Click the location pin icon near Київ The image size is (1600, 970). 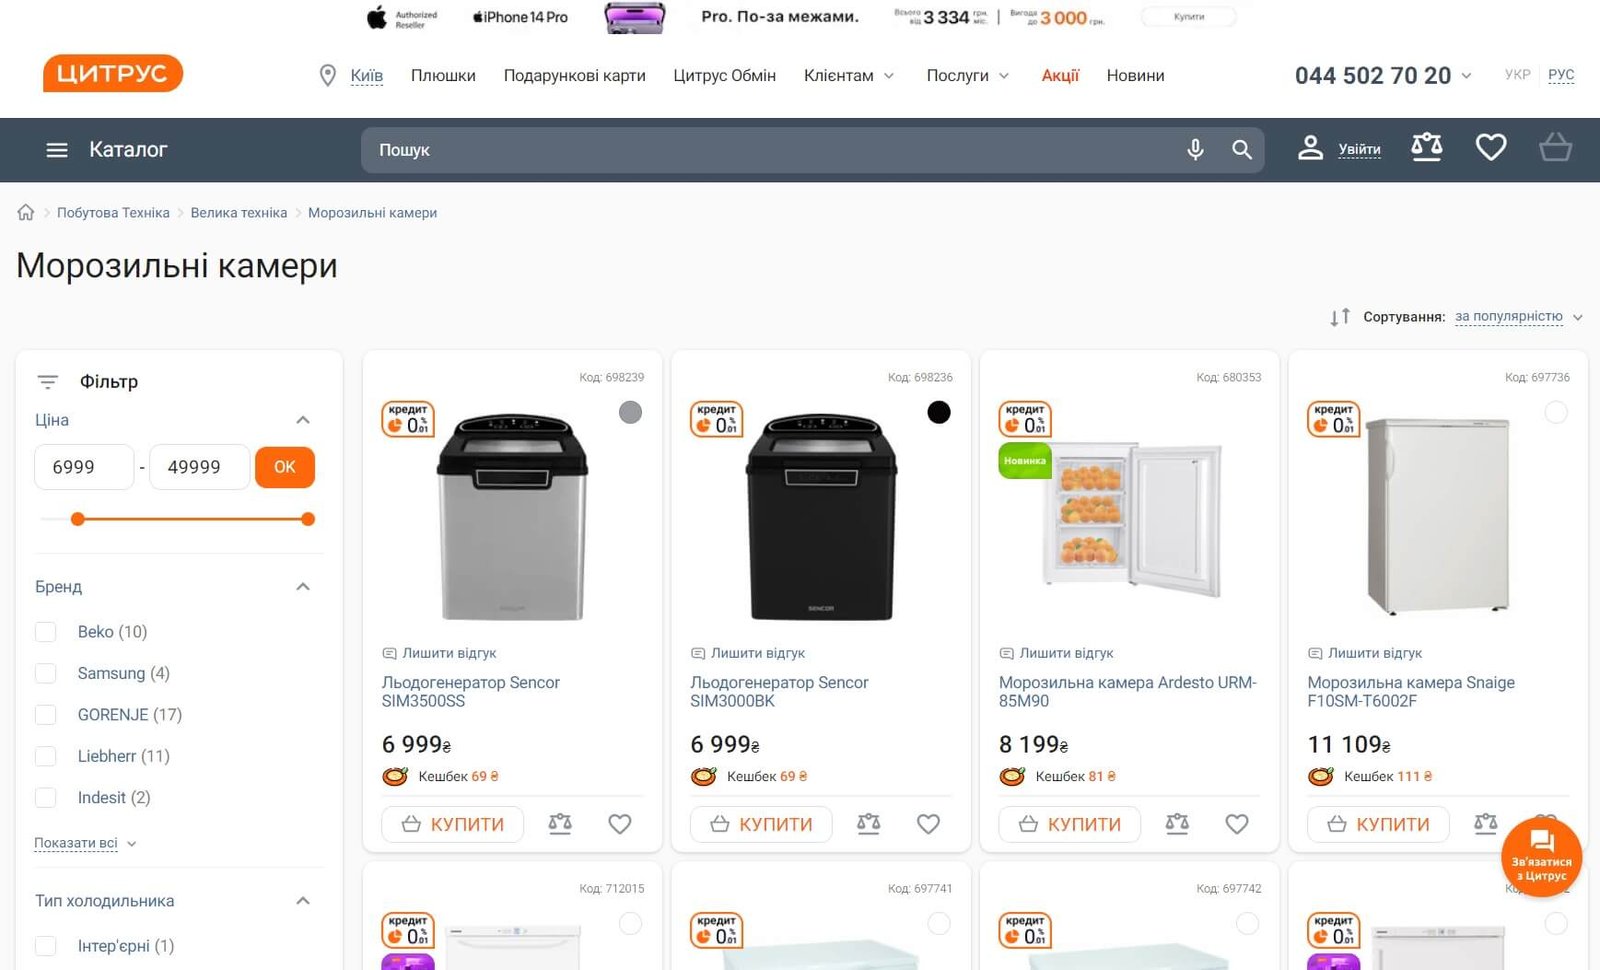coord(327,76)
